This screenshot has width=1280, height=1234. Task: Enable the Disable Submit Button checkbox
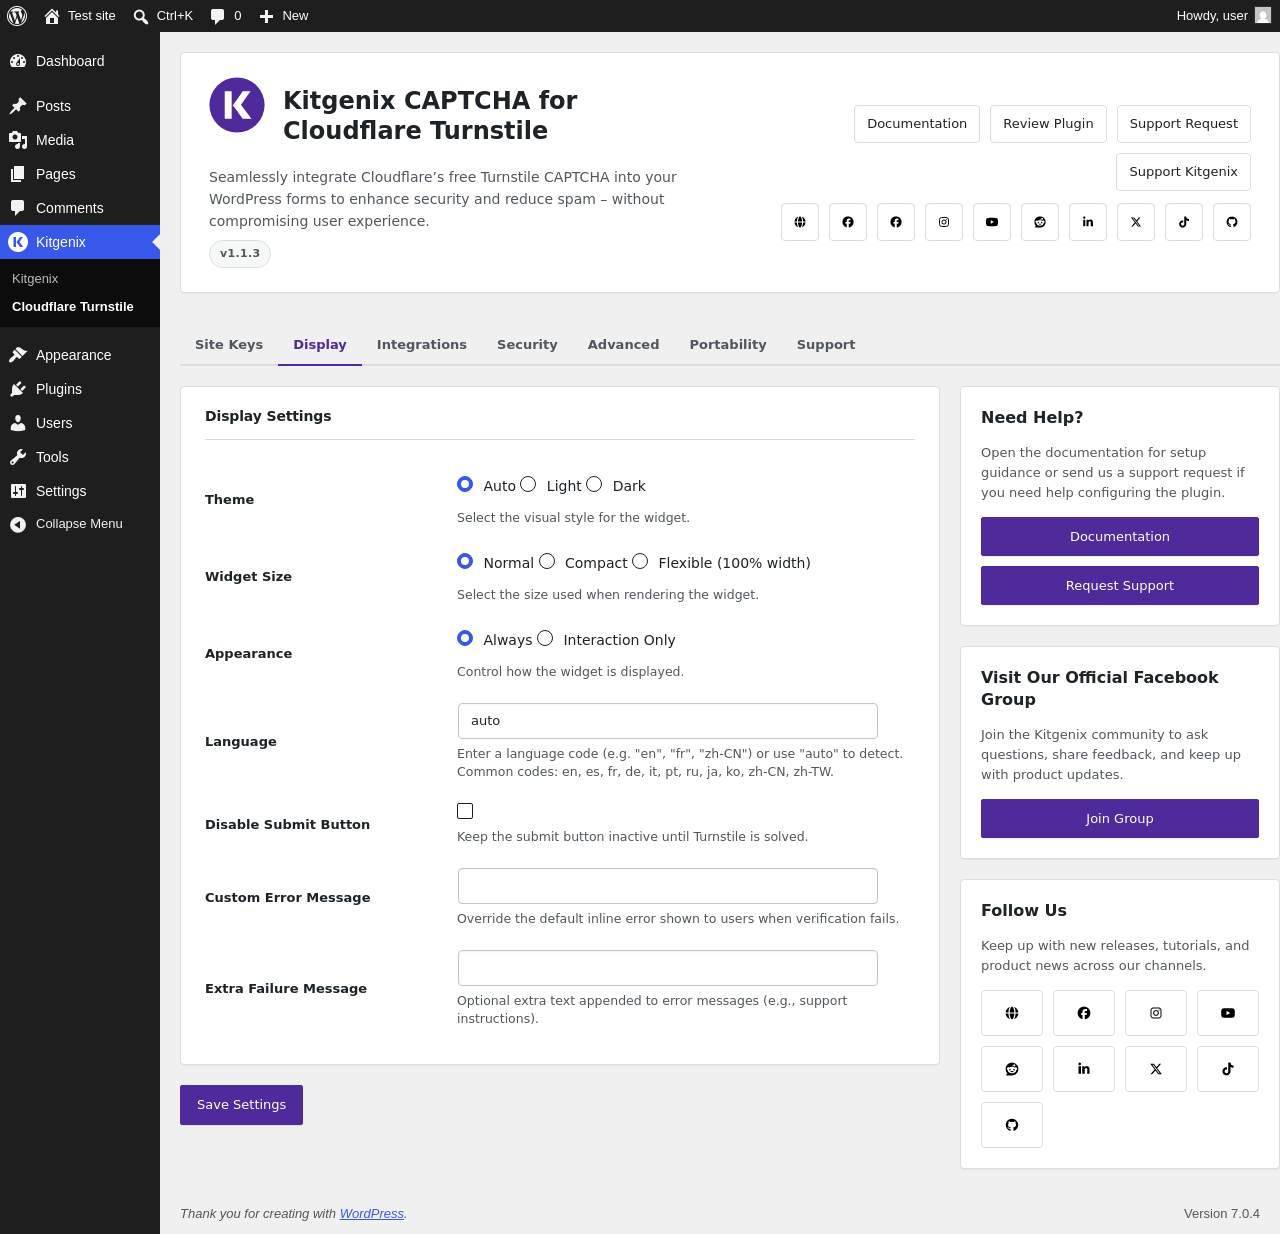pos(465,811)
